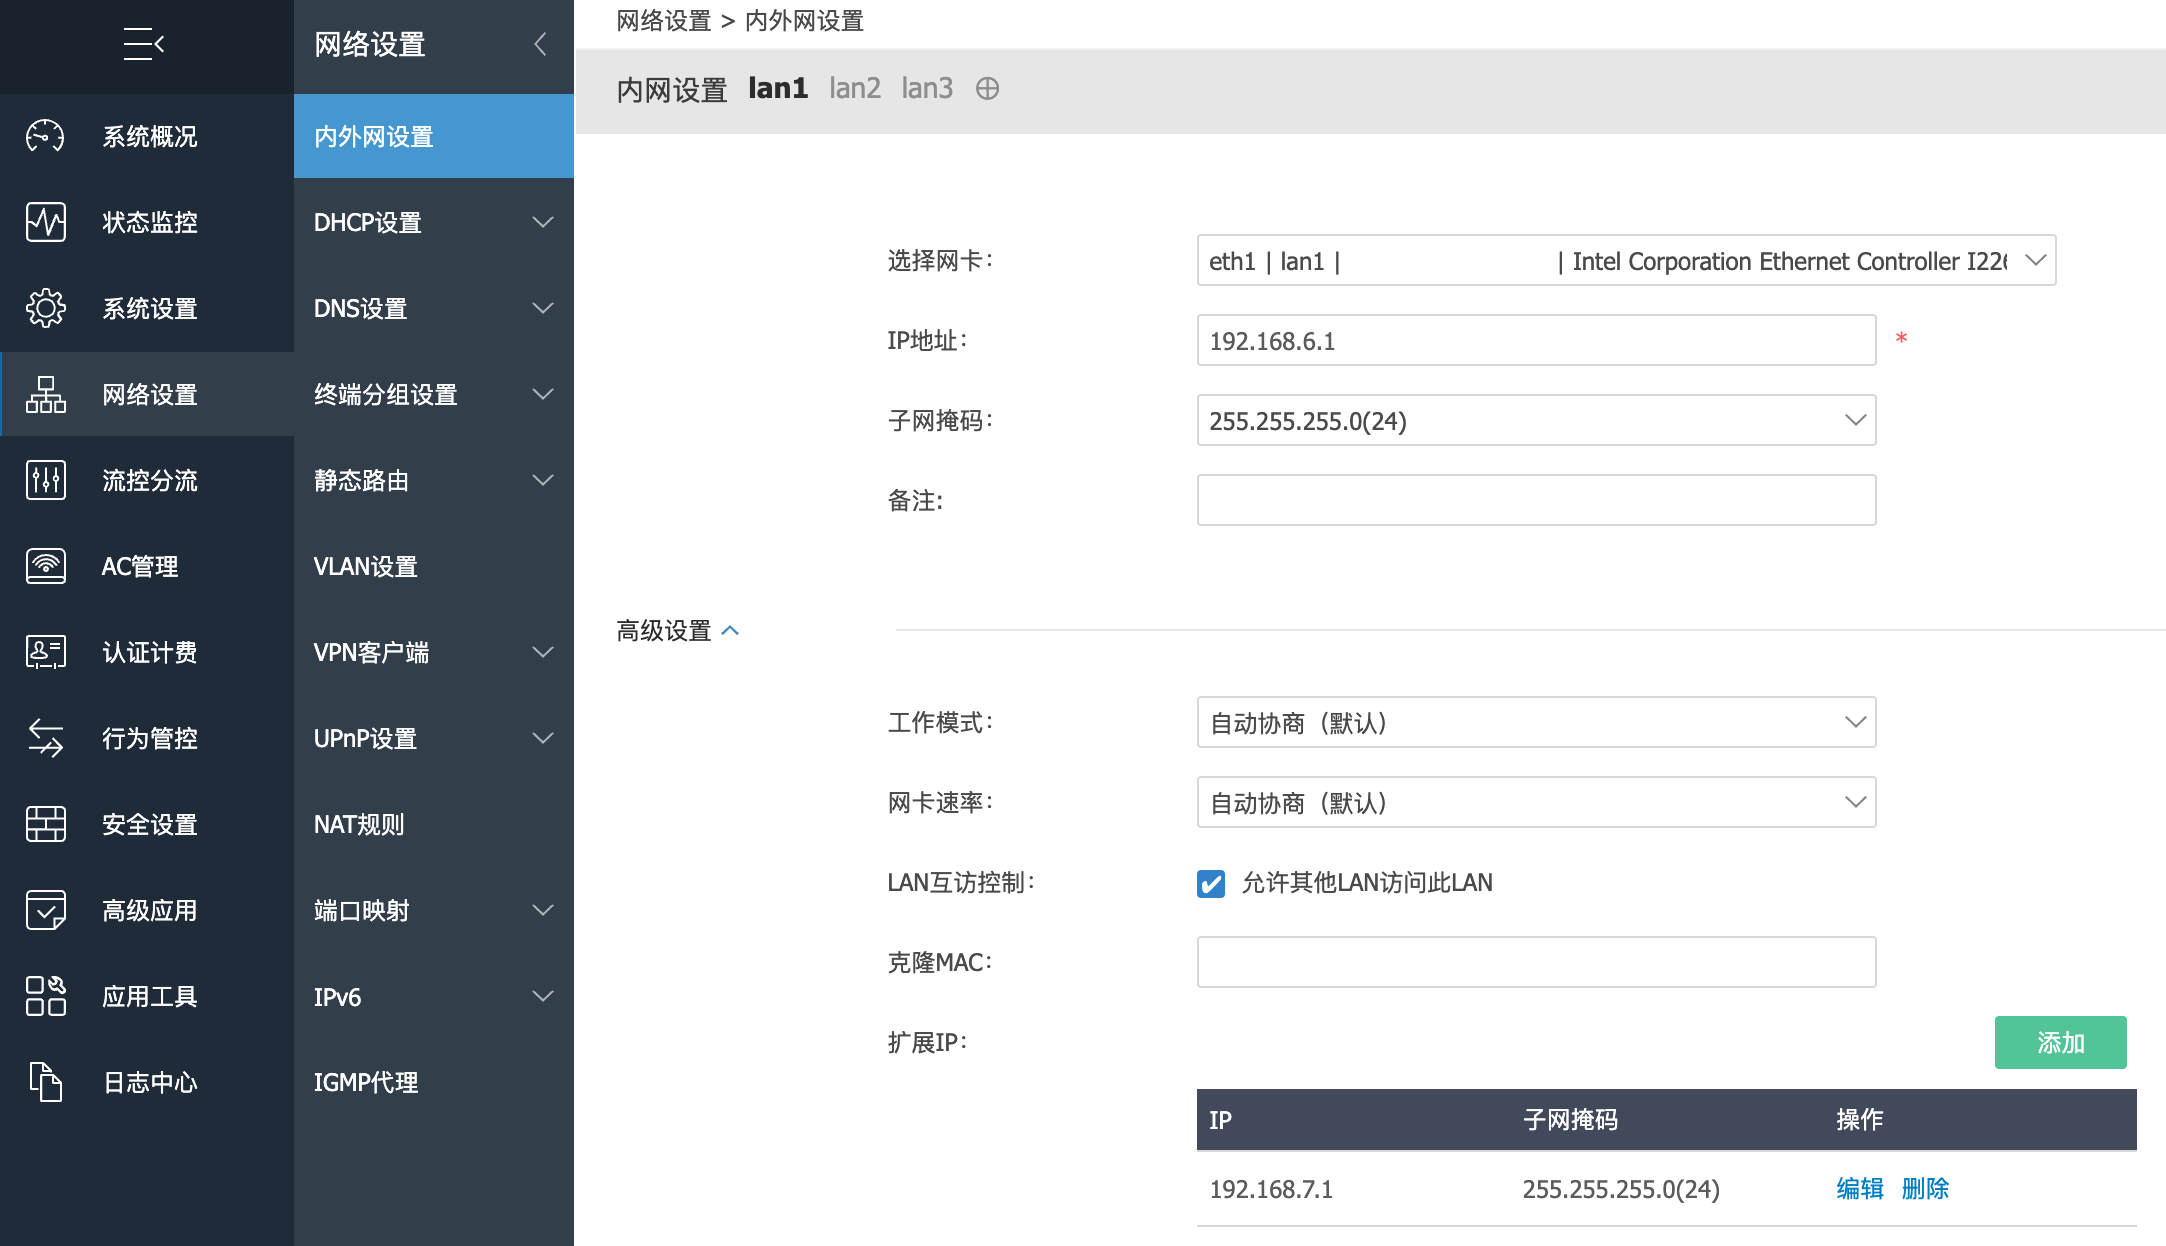
Task: Click the 日志中心 document icon
Action: (x=46, y=1082)
